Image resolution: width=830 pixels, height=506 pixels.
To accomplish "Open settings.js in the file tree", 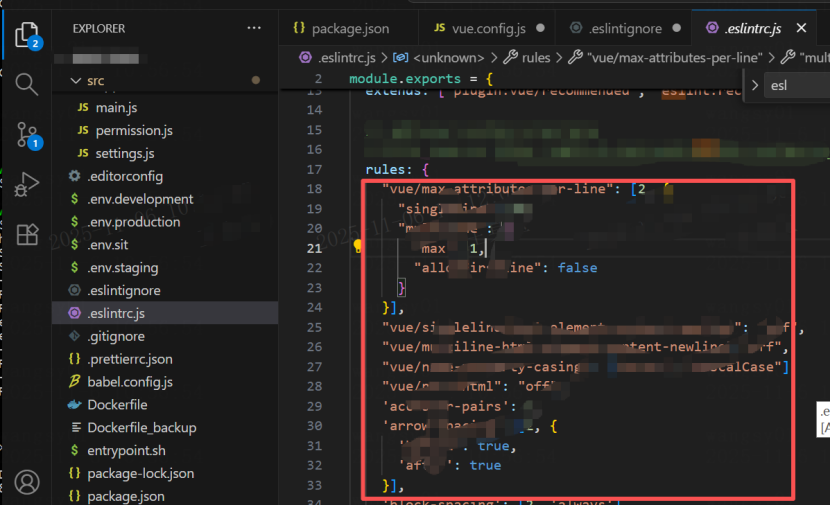I will click(125, 153).
